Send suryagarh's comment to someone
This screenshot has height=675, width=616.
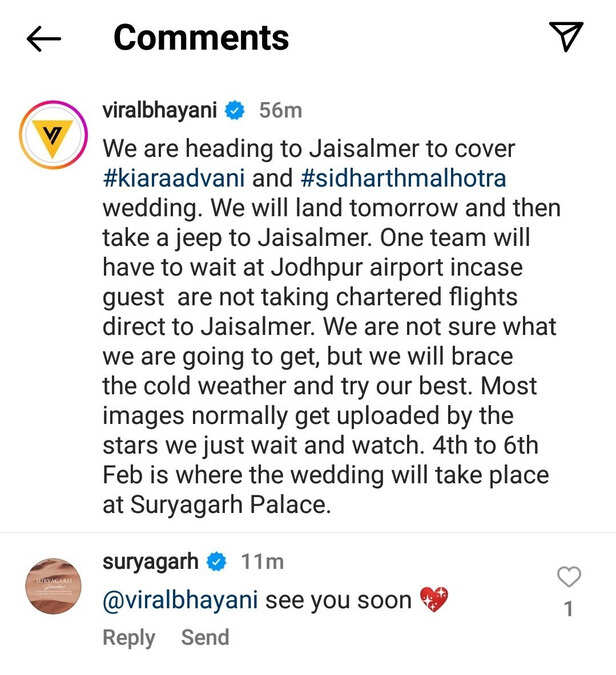click(205, 637)
